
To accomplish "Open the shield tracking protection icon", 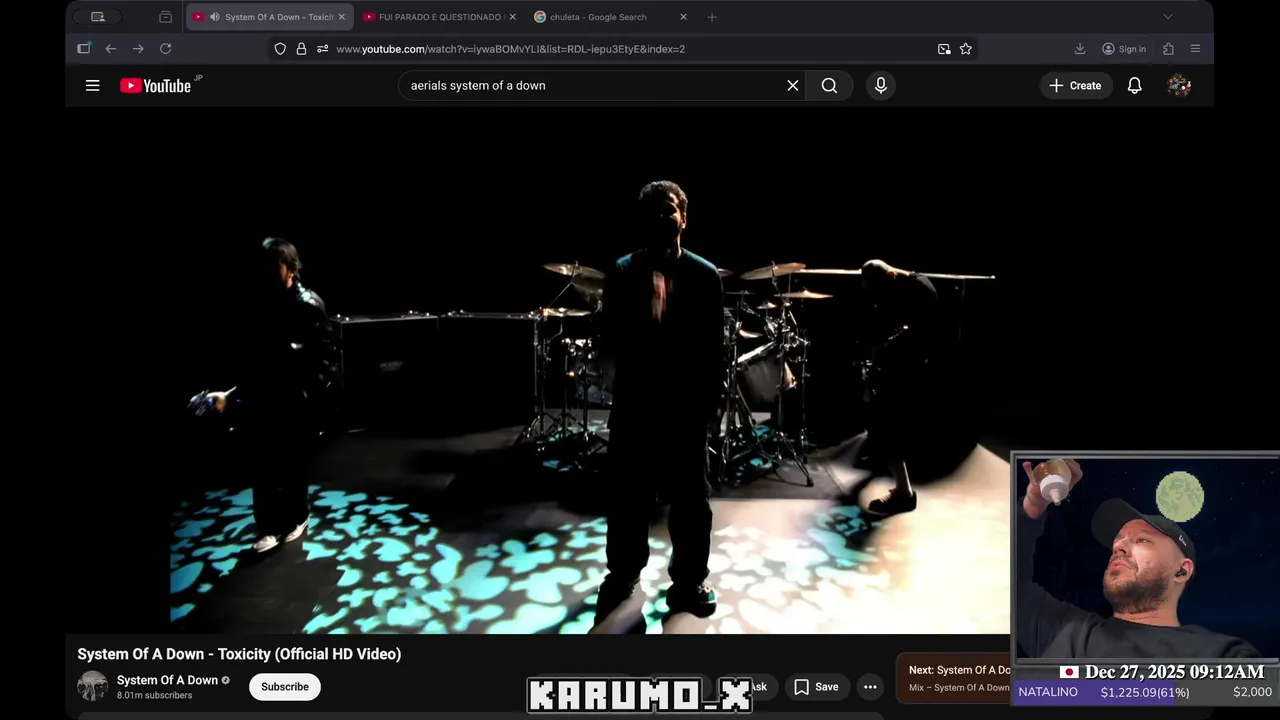I will coord(280,49).
